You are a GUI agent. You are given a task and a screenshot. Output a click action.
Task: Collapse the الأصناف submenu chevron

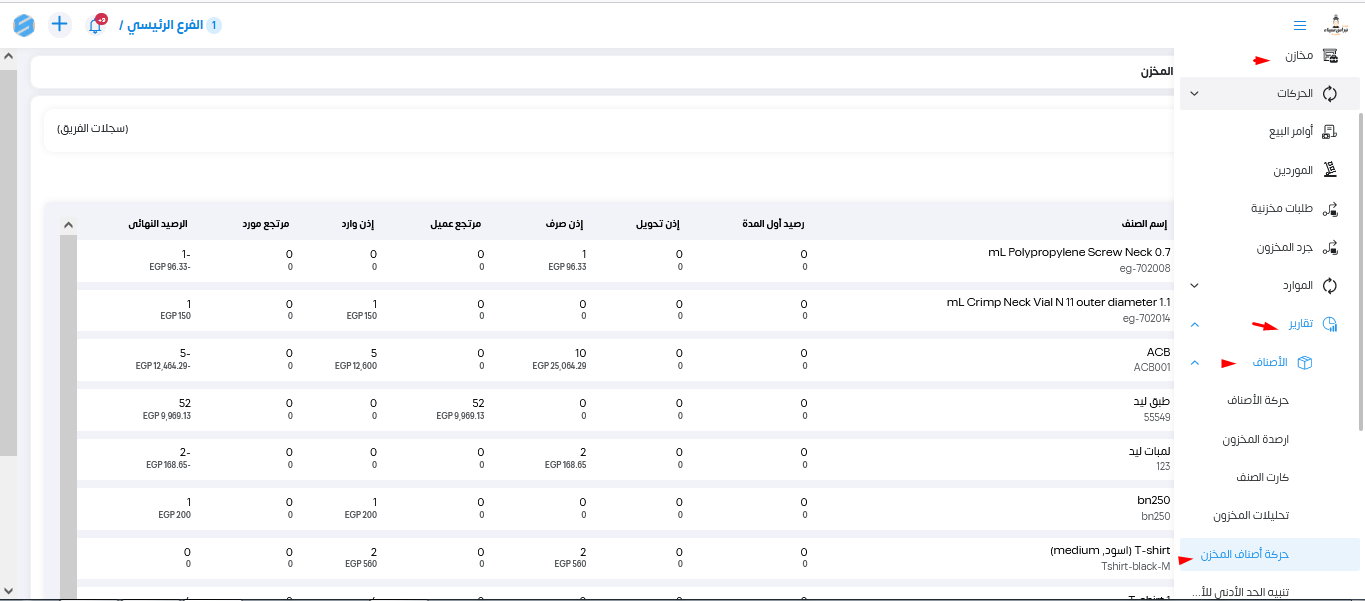pyautogui.click(x=1194, y=362)
